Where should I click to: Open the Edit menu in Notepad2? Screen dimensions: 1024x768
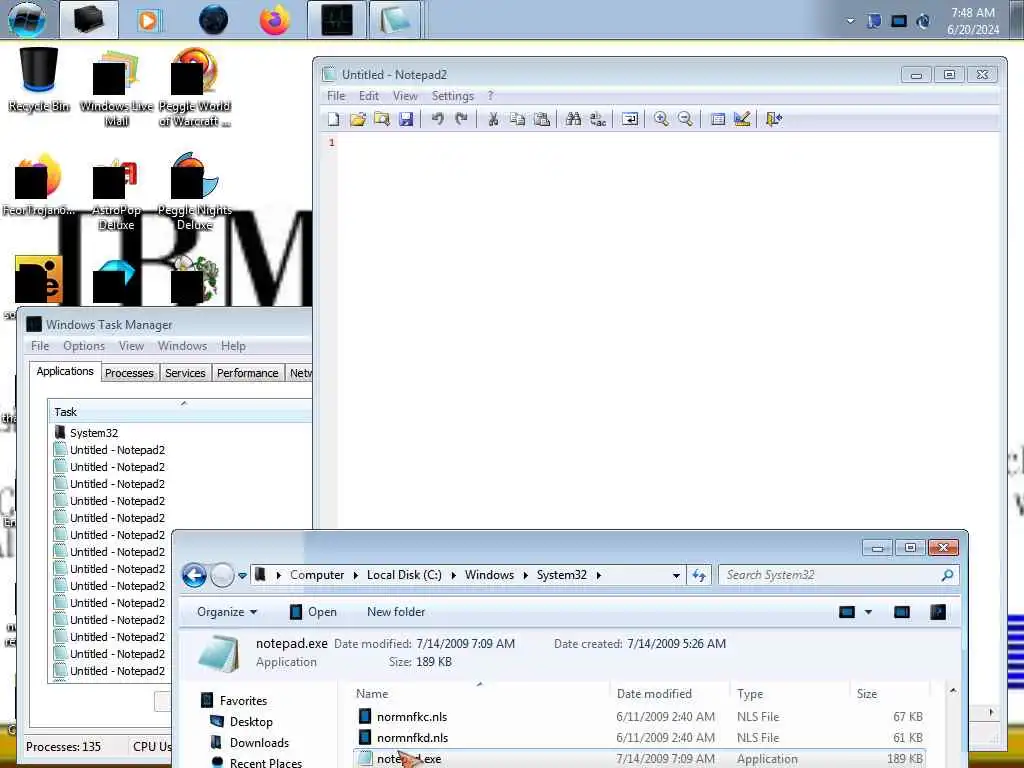(369, 96)
